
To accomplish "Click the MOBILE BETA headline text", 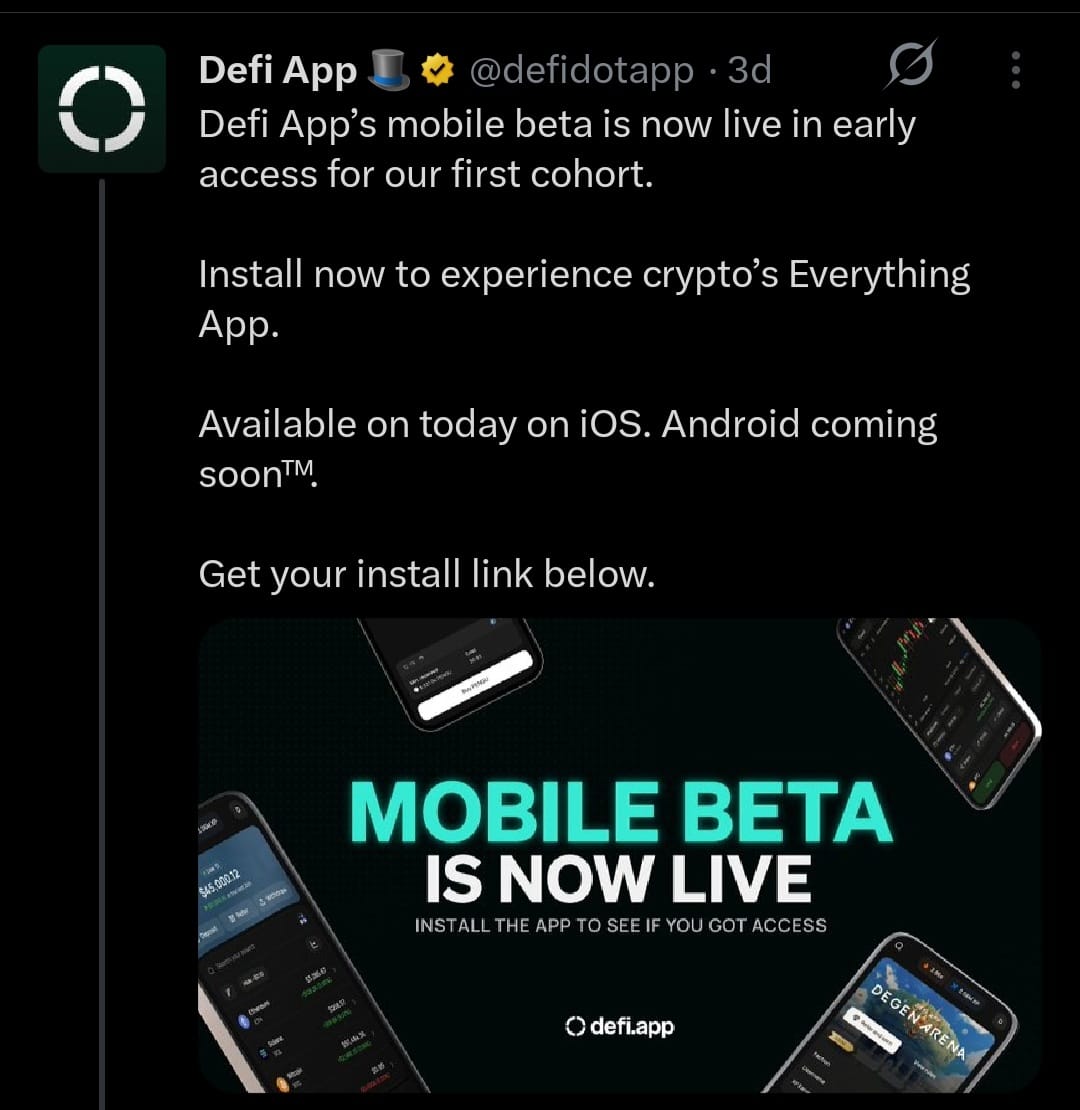I will [x=621, y=811].
